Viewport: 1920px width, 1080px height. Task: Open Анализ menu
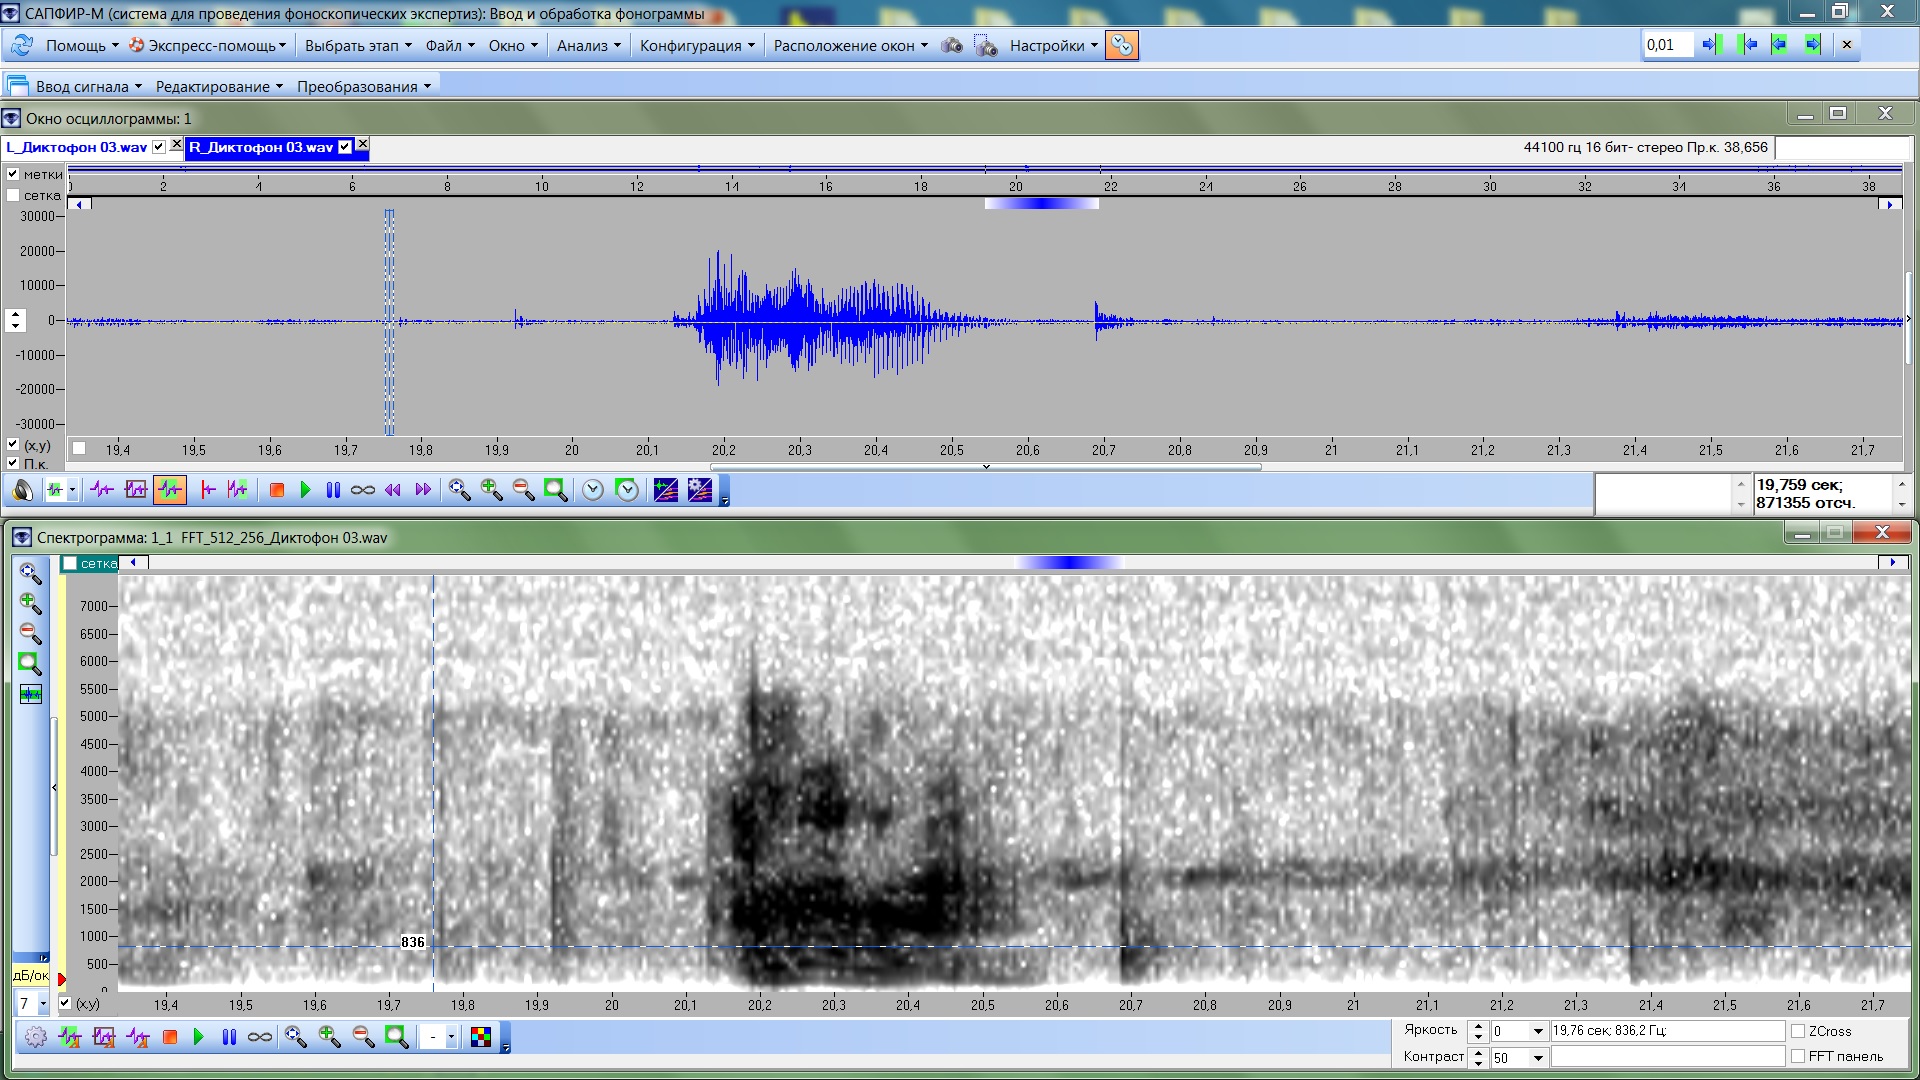point(589,46)
